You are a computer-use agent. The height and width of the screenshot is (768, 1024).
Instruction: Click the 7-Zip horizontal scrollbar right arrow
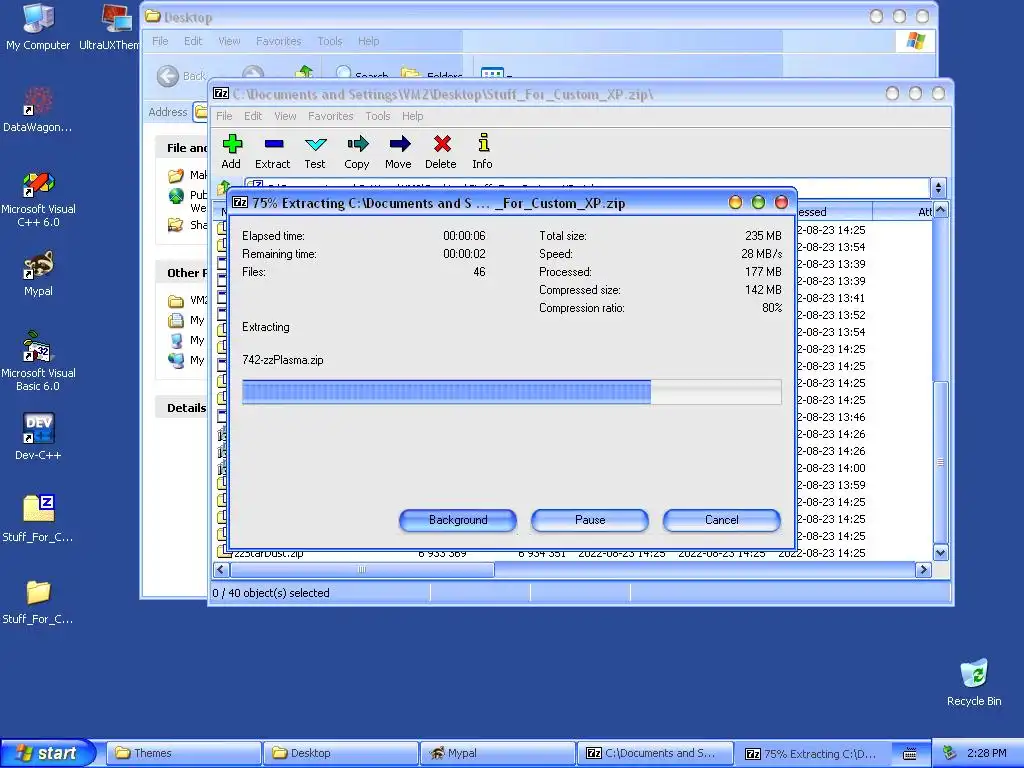tap(923, 570)
